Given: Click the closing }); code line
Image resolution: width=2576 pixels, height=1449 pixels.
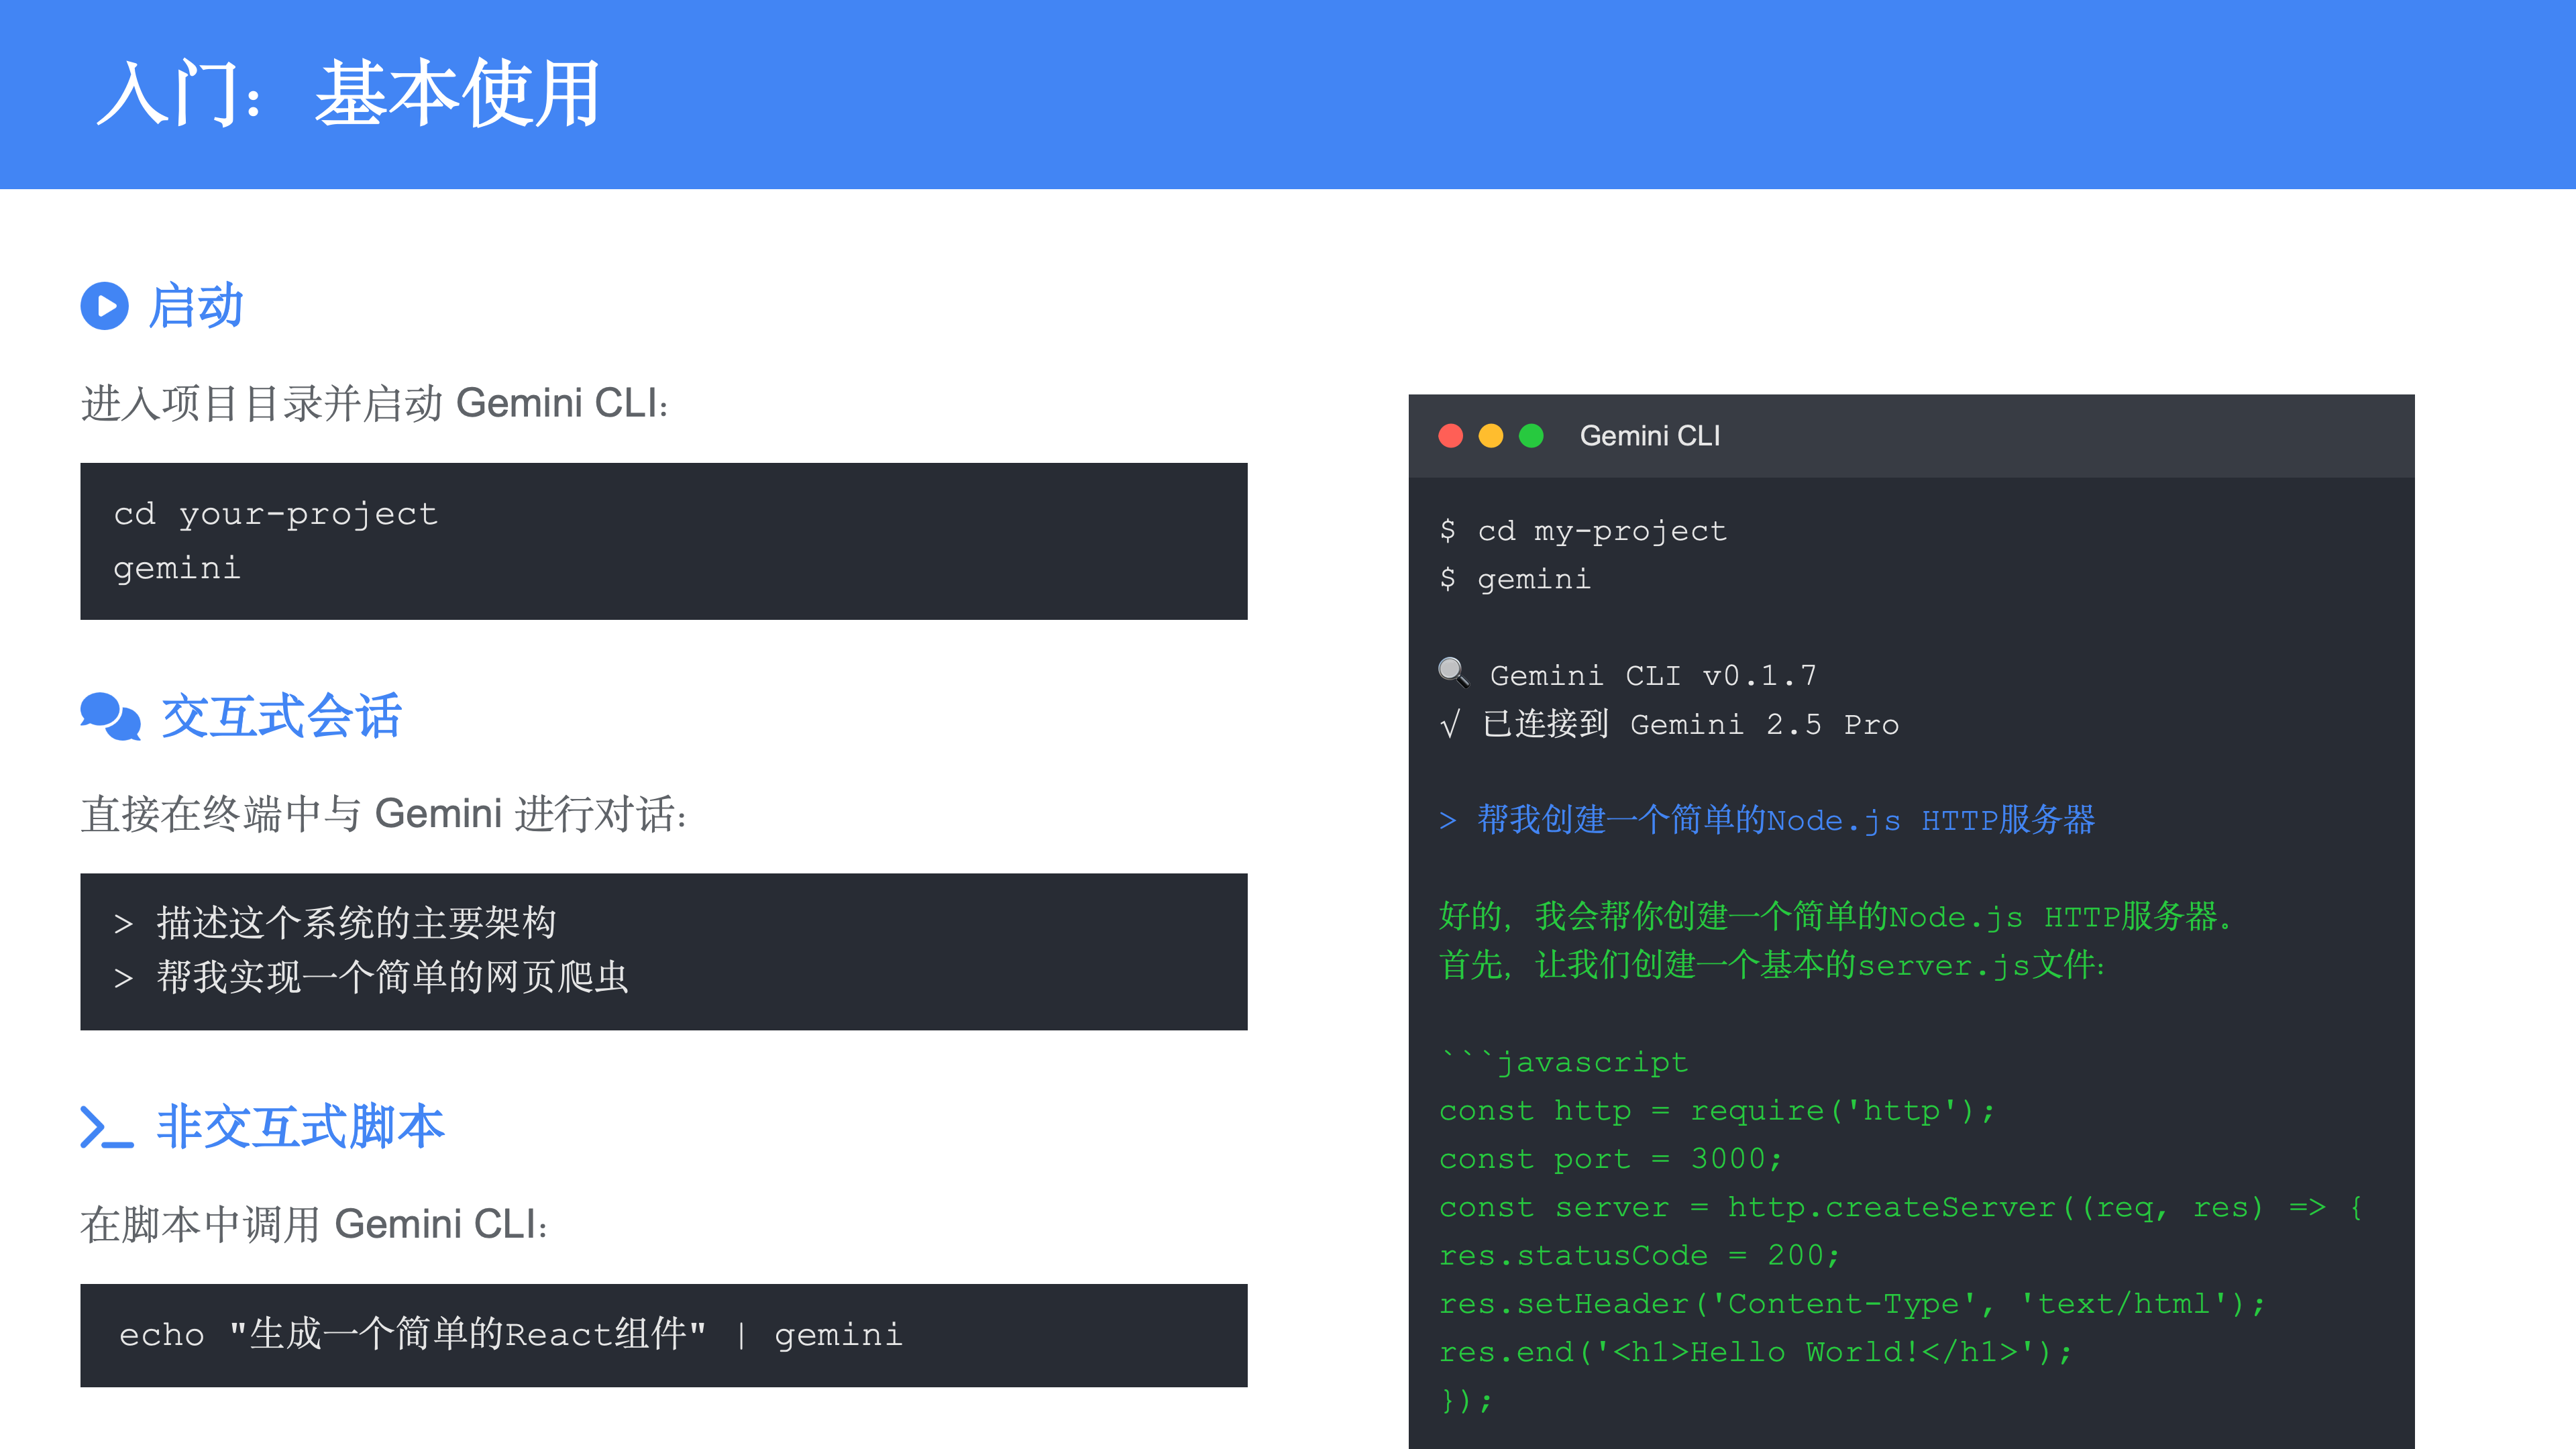Looking at the screenshot, I should point(1467,1400).
